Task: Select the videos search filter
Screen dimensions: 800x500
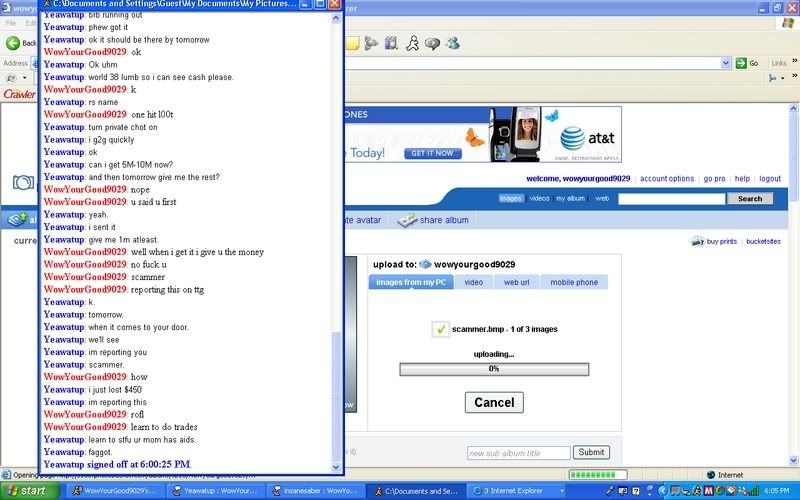Action: [540, 199]
